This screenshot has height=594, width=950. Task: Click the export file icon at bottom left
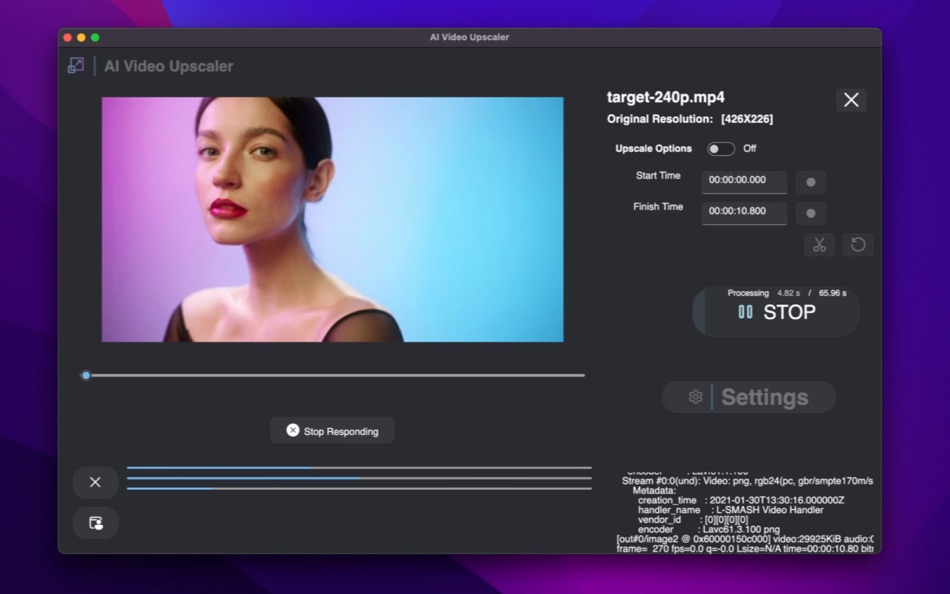(x=95, y=522)
